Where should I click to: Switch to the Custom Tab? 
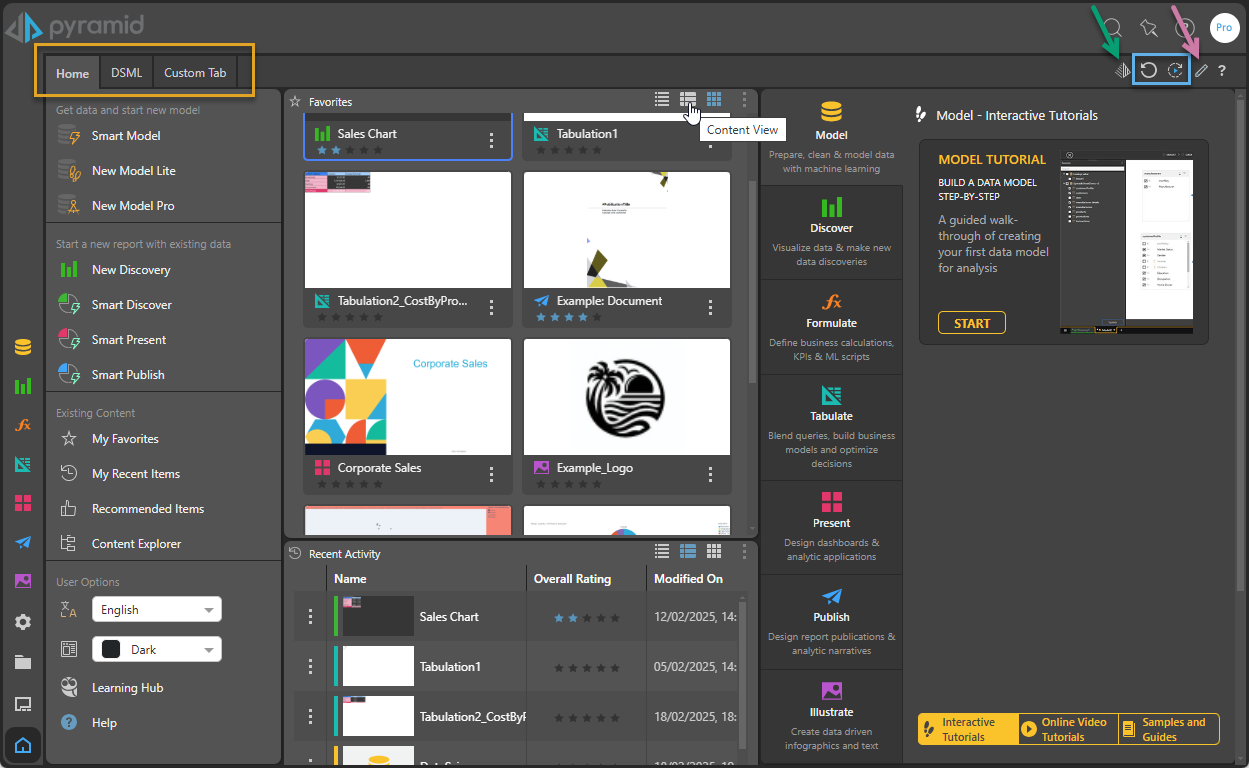195,73
